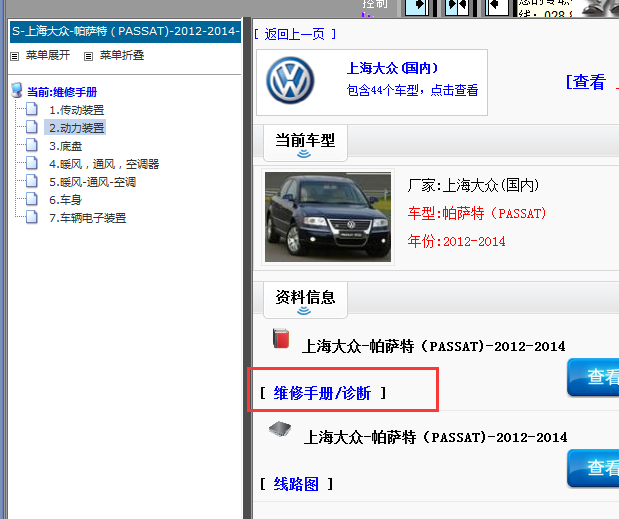Click the vertical splitter bar between panes
Screen dimensions: 619x519
(248, 268)
